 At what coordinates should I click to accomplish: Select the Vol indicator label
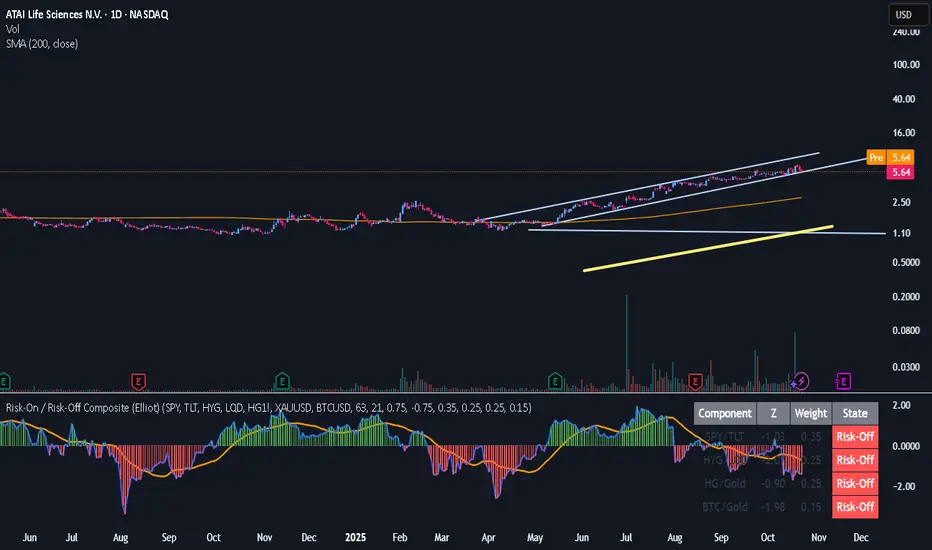[12, 29]
